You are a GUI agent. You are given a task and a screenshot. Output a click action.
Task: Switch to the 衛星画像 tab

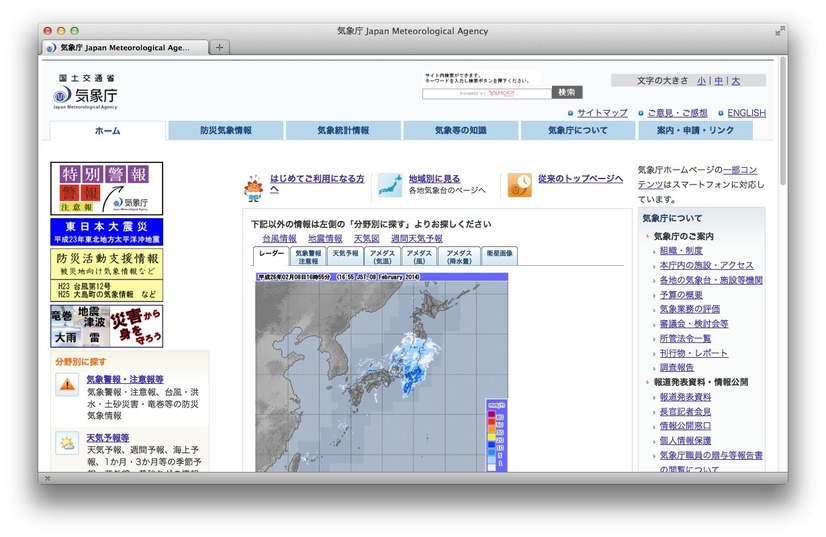pyautogui.click(x=500, y=256)
